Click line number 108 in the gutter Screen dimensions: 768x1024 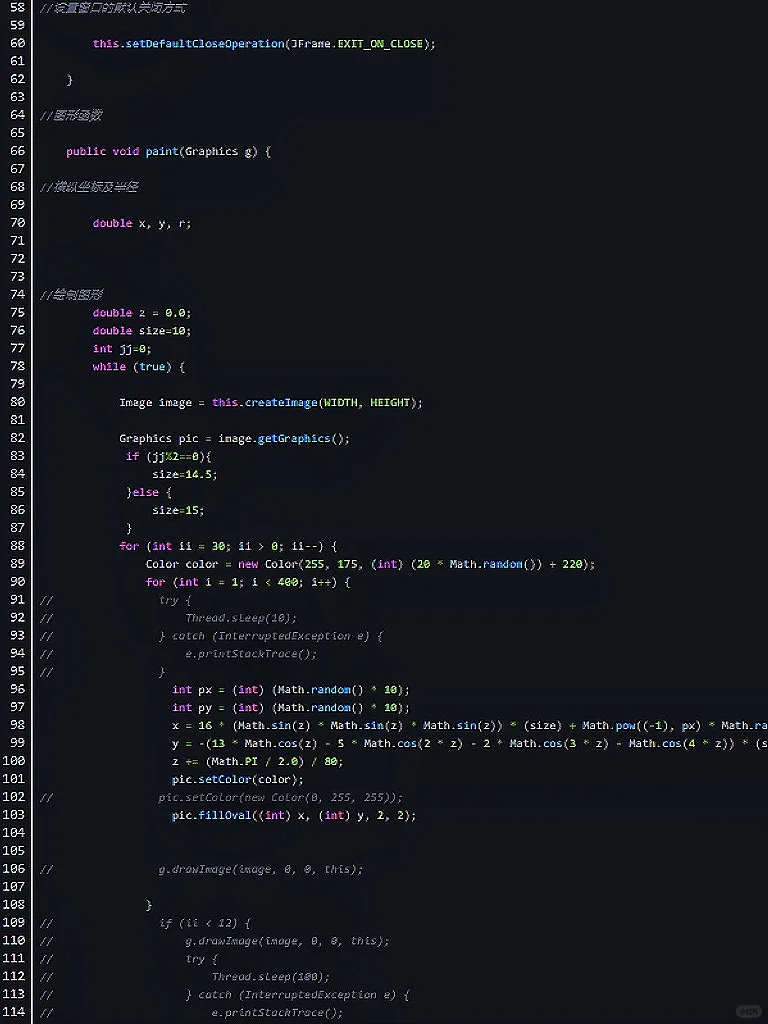(x=15, y=904)
